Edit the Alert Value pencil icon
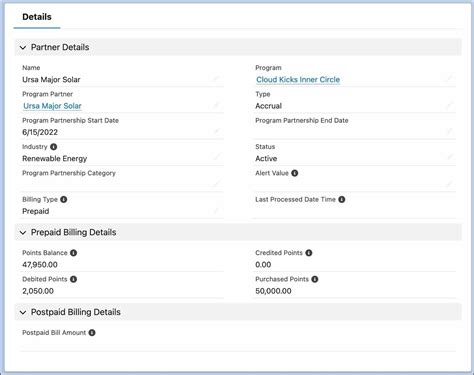 click(x=449, y=183)
